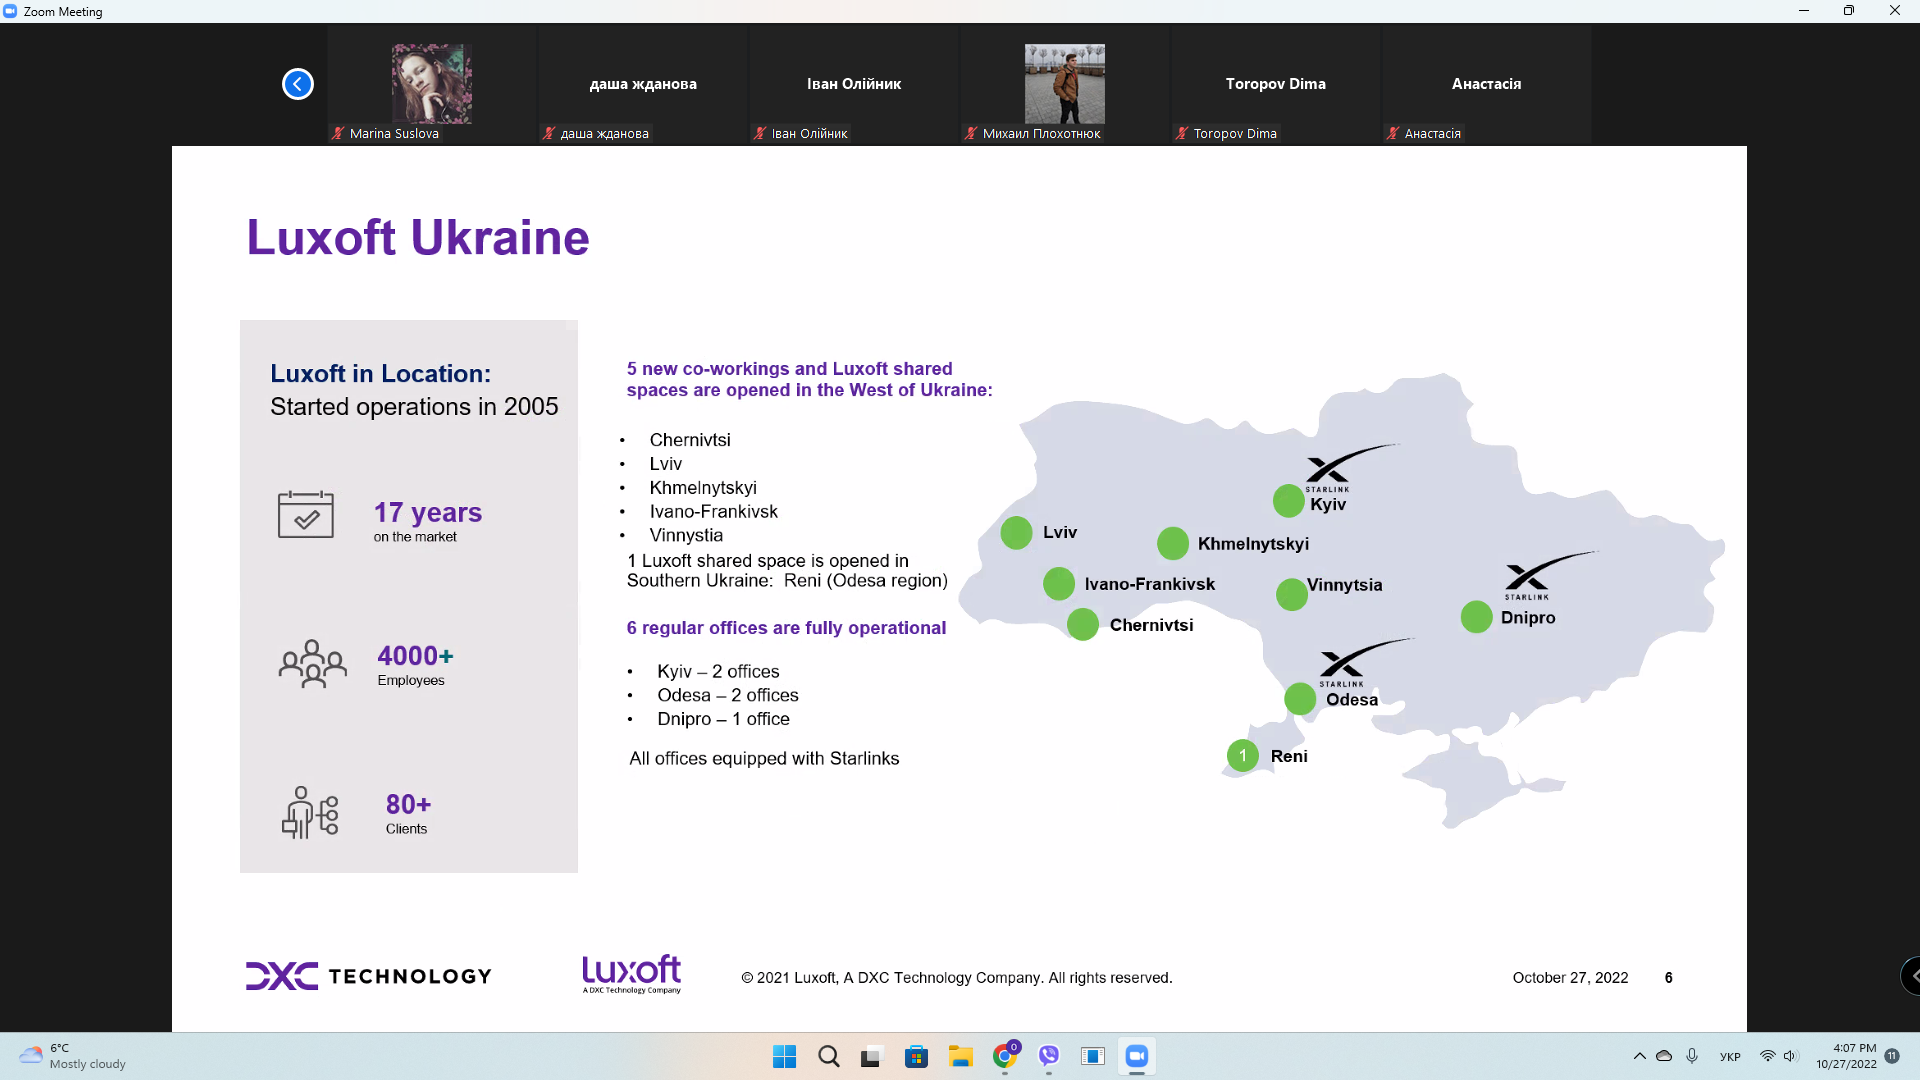Open Microsoft Store from taskbar
The height and width of the screenshot is (1080, 1920).
(x=917, y=1056)
